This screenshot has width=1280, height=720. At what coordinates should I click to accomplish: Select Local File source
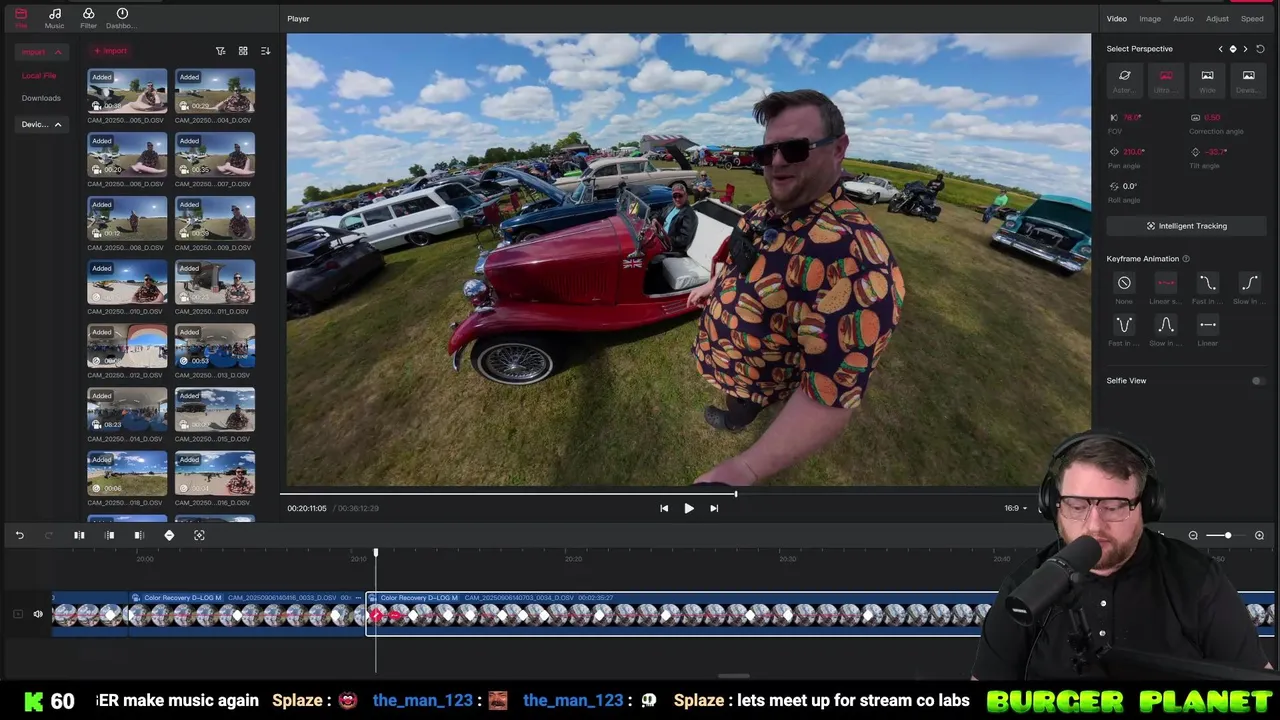(39, 76)
